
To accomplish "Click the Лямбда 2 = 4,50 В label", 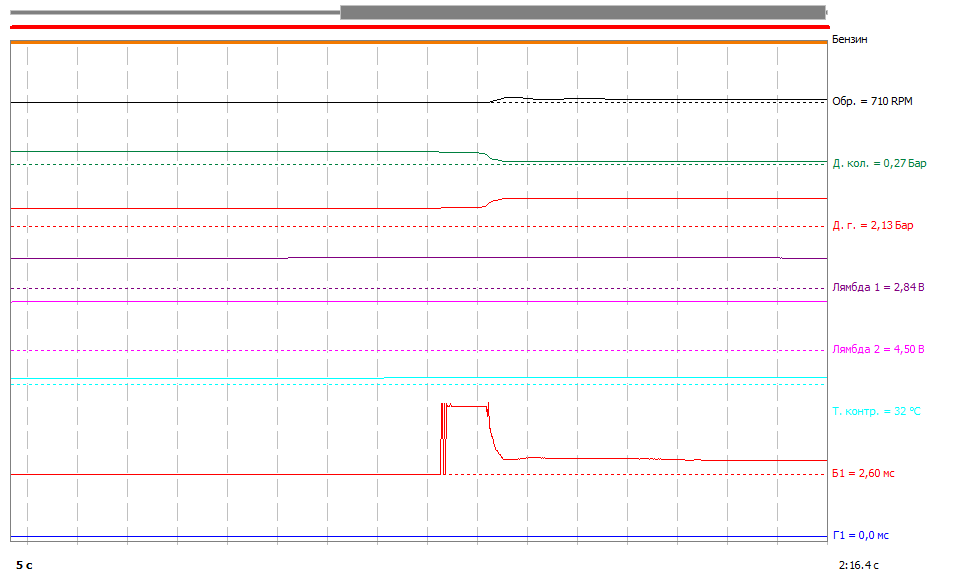I will pyautogui.click(x=878, y=350).
